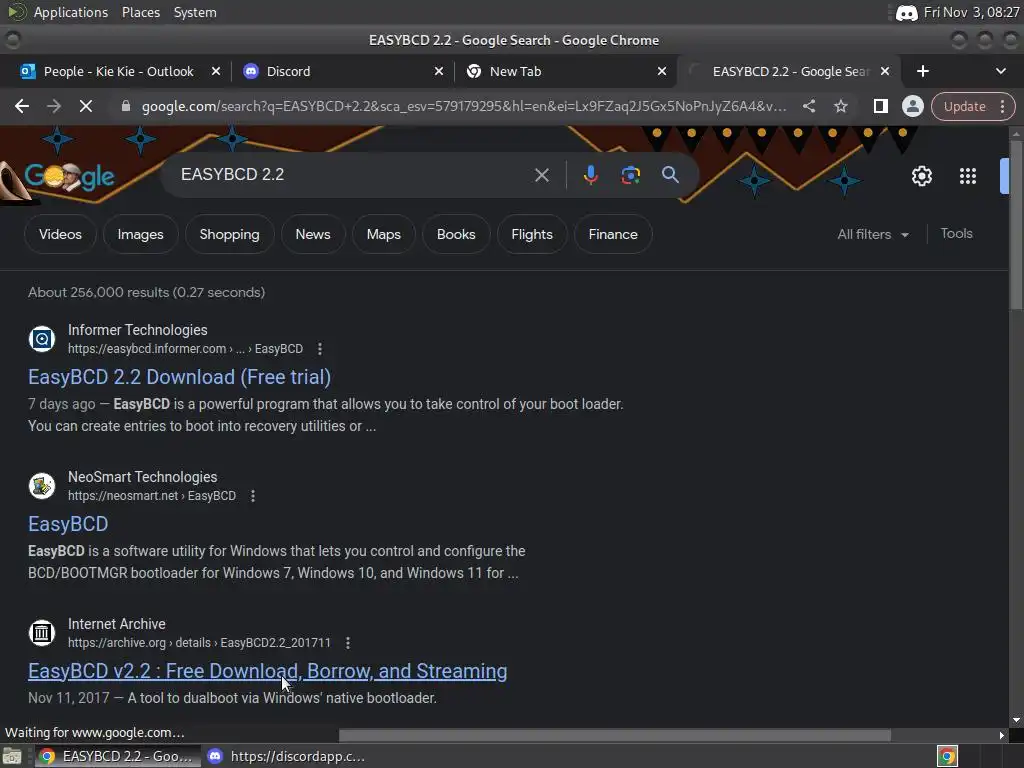Expand the All filters dropdown
The image size is (1024, 768).
click(872, 234)
